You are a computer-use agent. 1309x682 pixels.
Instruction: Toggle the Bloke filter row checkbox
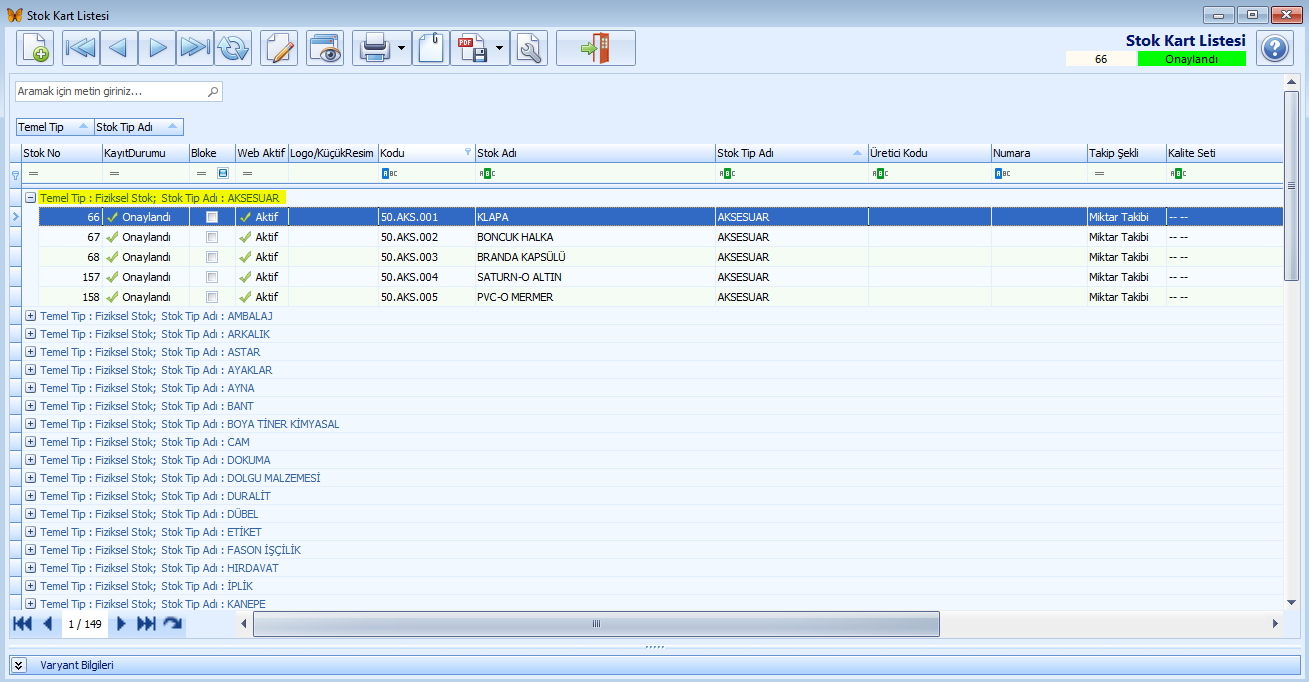tap(223, 174)
